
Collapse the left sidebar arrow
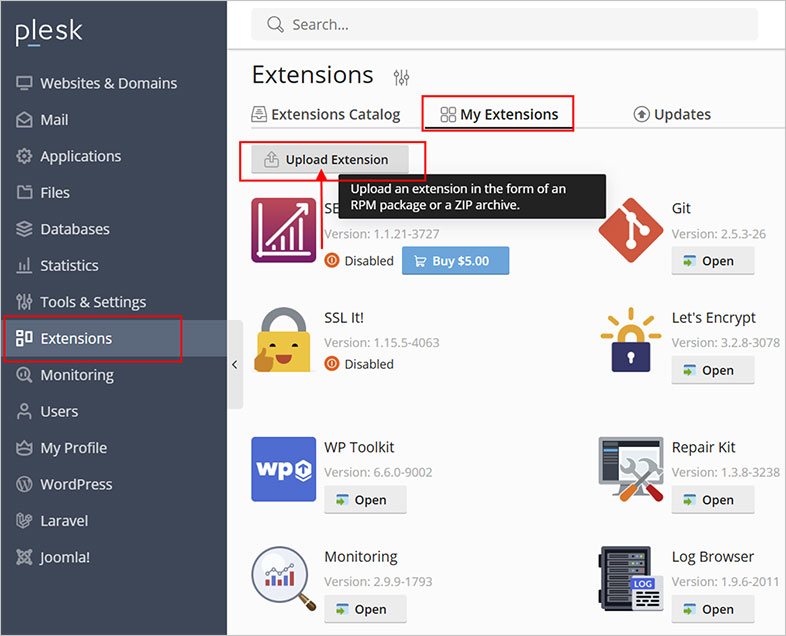(235, 365)
